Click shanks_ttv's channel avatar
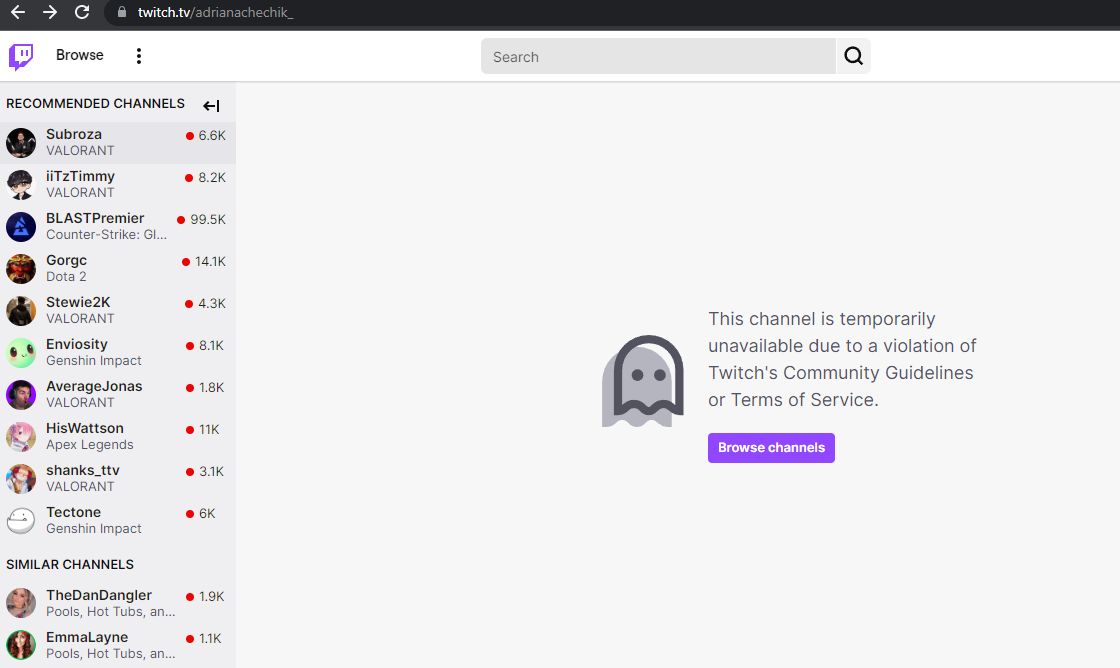The height and width of the screenshot is (668, 1120). point(21,479)
